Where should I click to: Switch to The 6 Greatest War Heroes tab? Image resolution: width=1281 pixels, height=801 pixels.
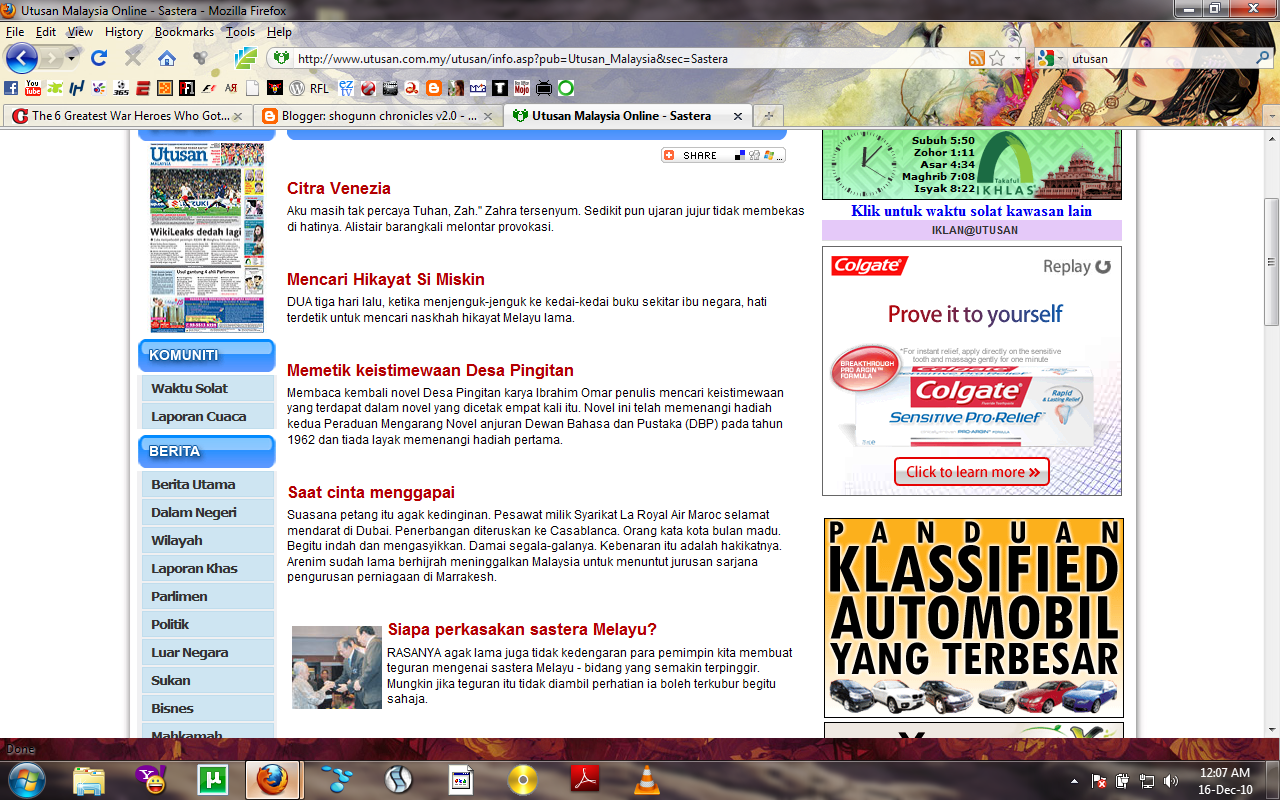[x=127, y=116]
